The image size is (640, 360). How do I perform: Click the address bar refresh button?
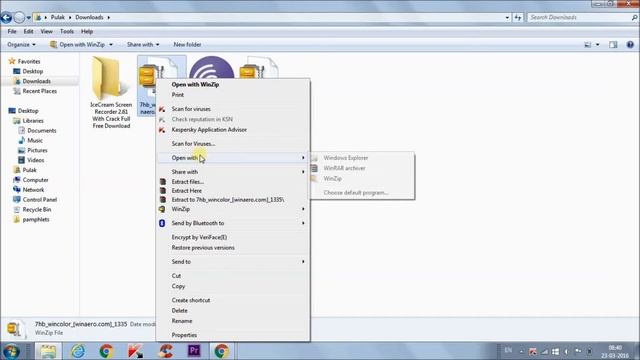pyautogui.click(x=518, y=17)
